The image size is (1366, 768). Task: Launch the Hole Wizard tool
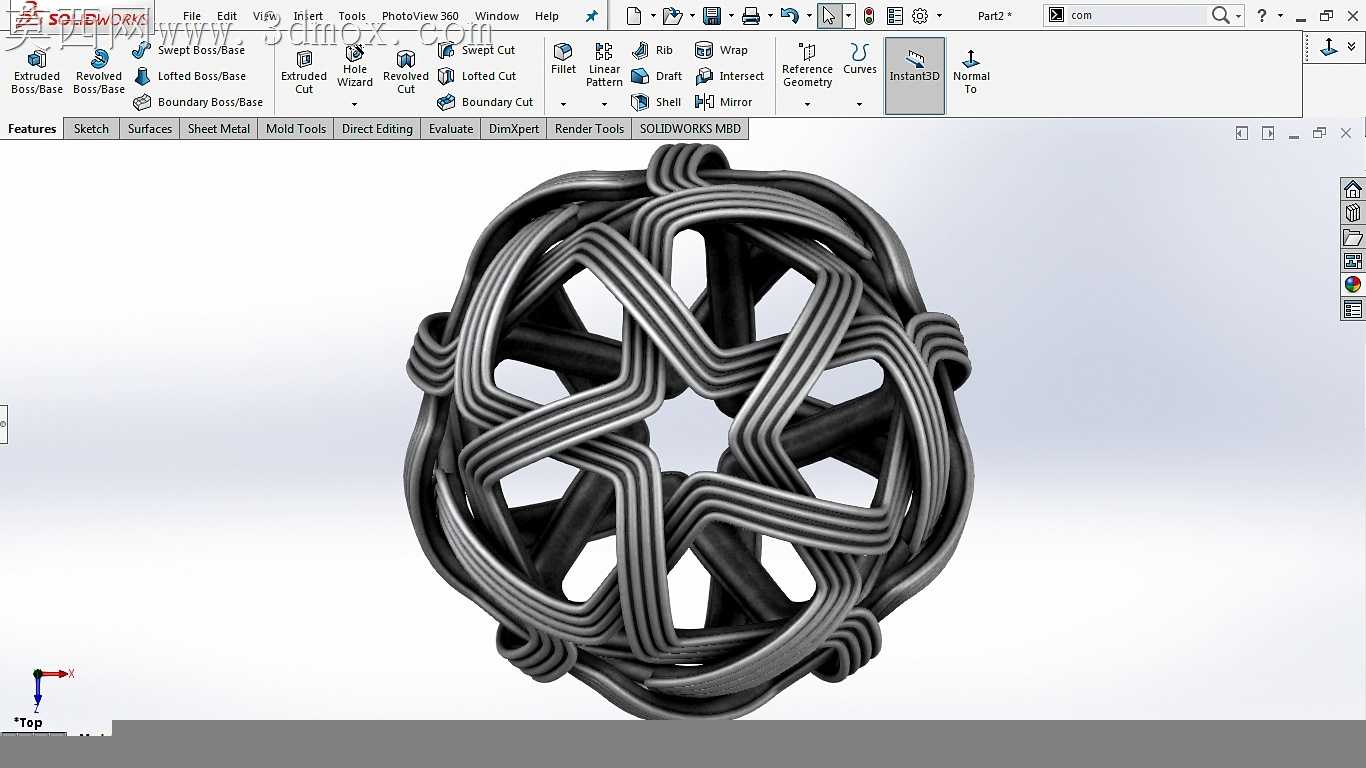point(355,65)
